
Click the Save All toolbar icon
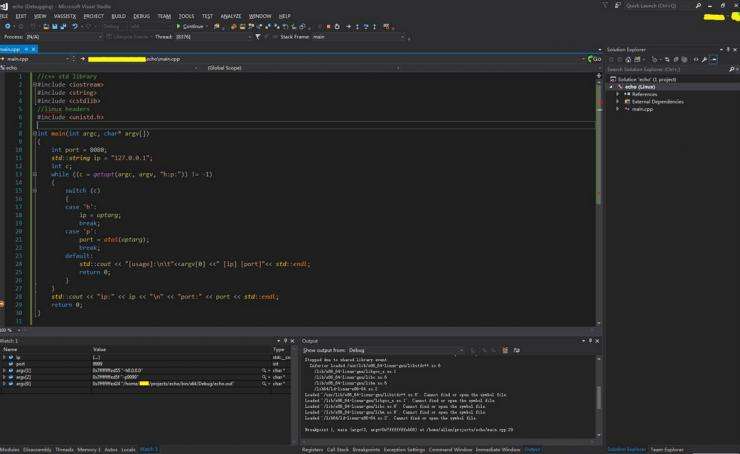(63, 27)
